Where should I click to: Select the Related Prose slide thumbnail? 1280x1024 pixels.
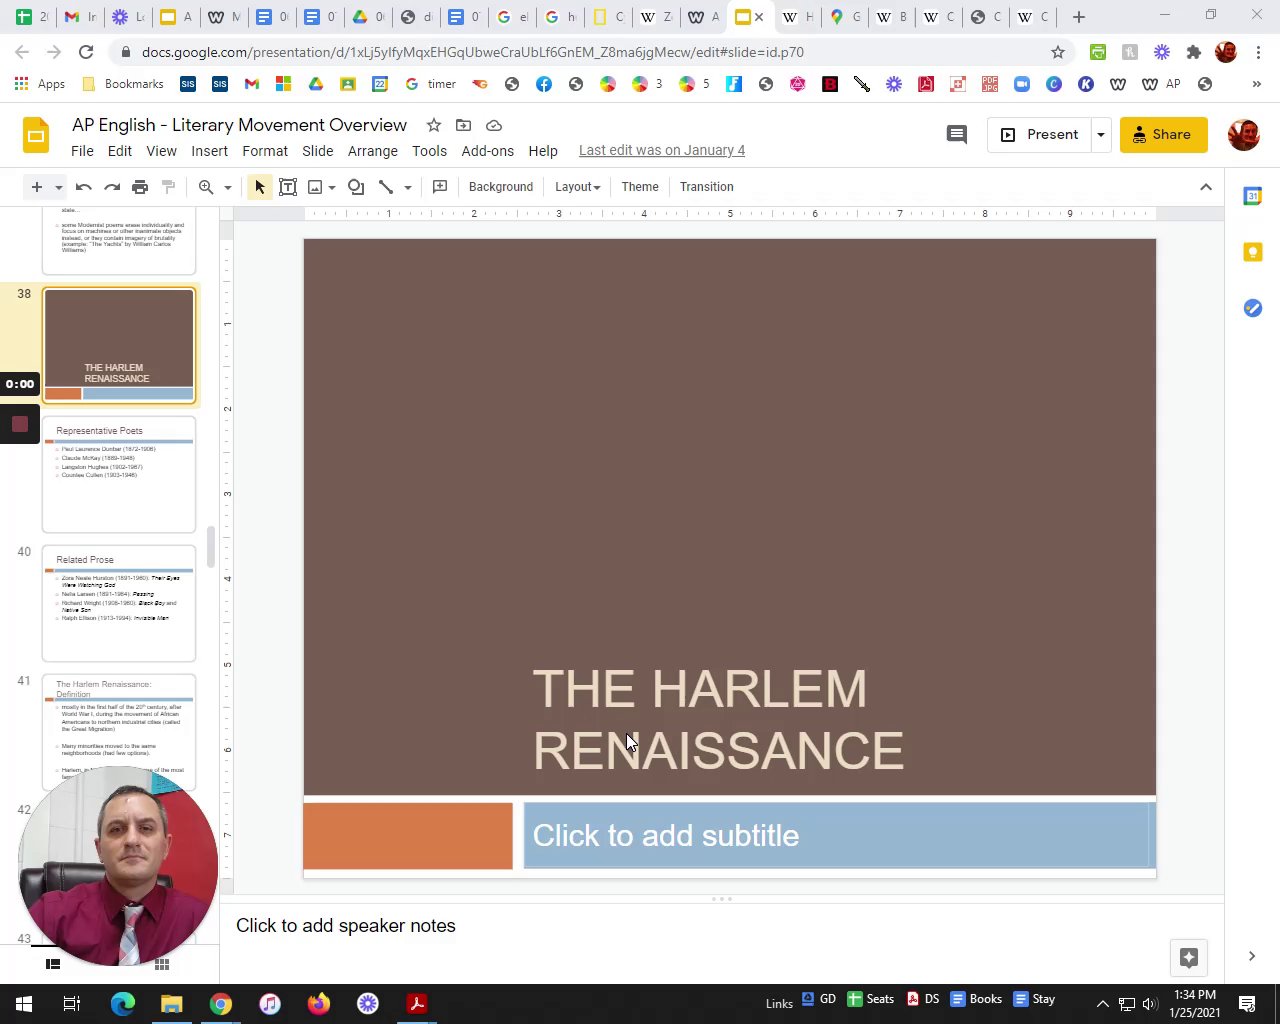(x=119, y=603)
